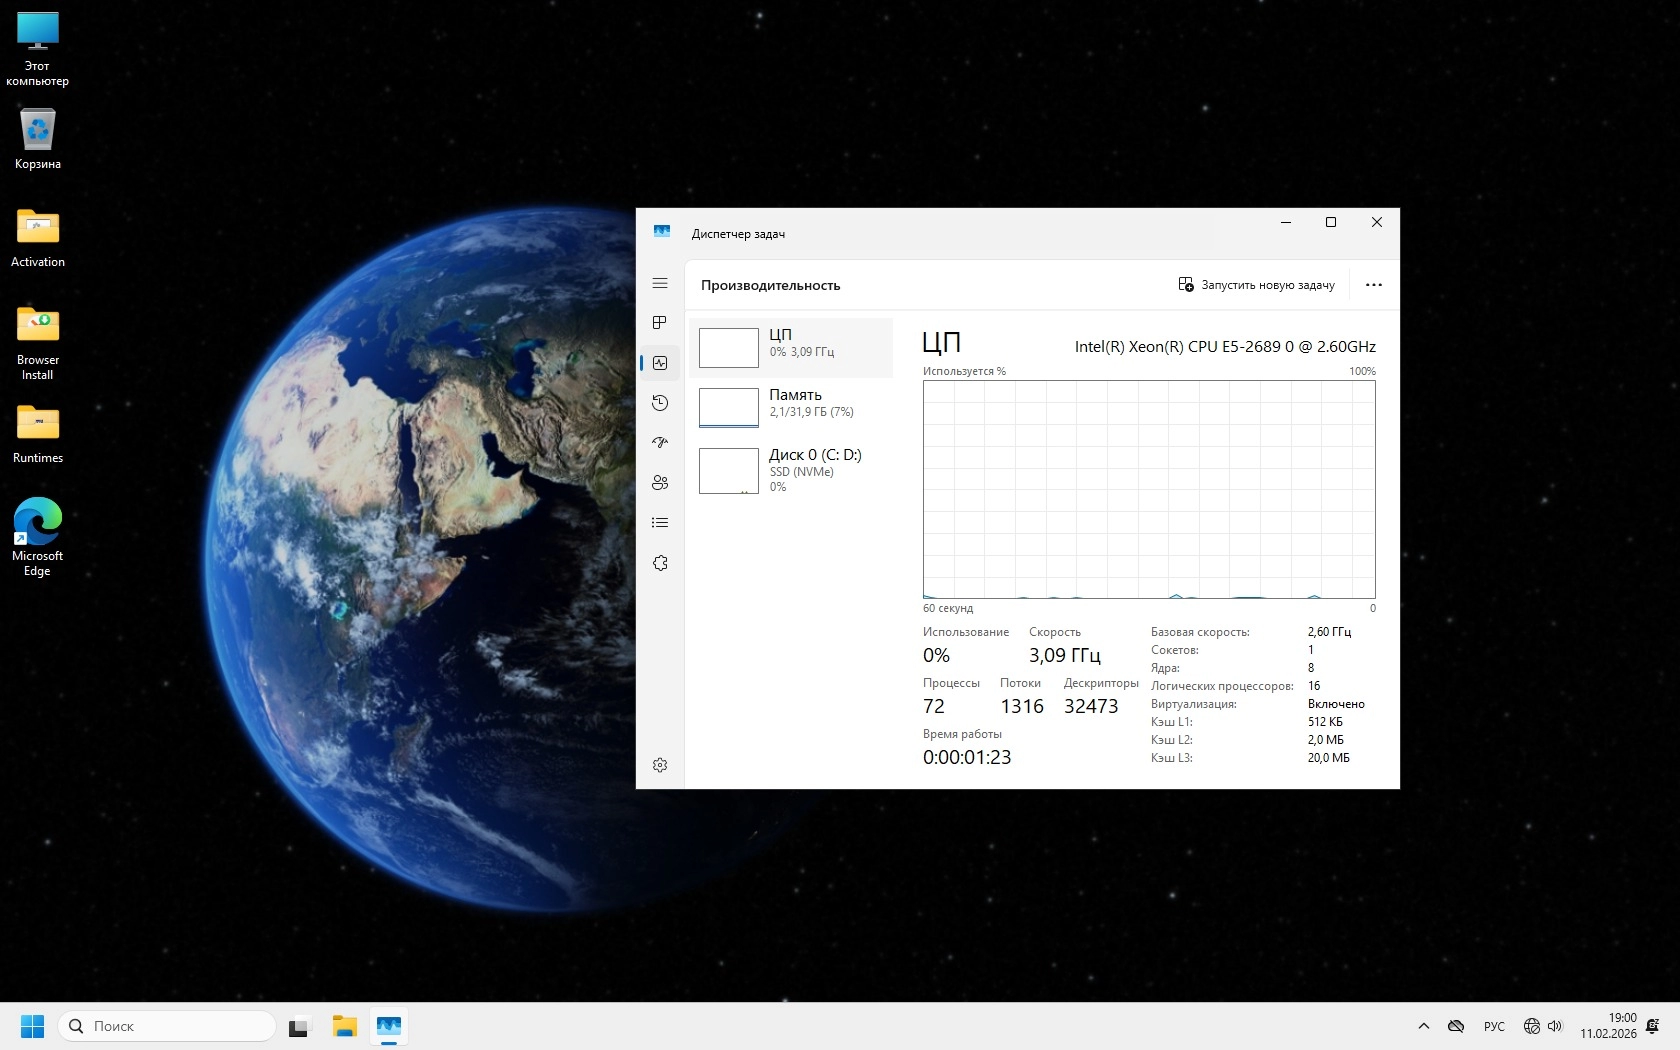Select the Память (Memory) resource item
Screen dimensions: 1680x1050
[x=791, y=407]
